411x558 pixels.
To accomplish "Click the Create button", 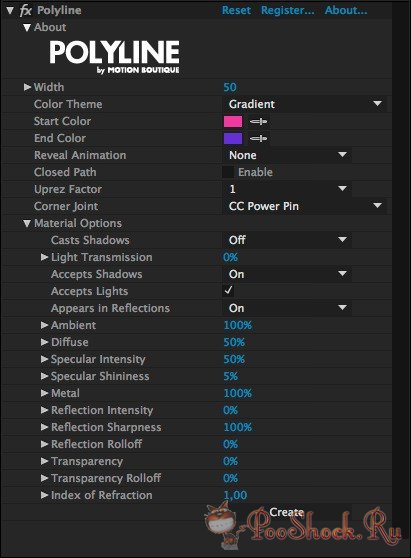I will [287, 512].
